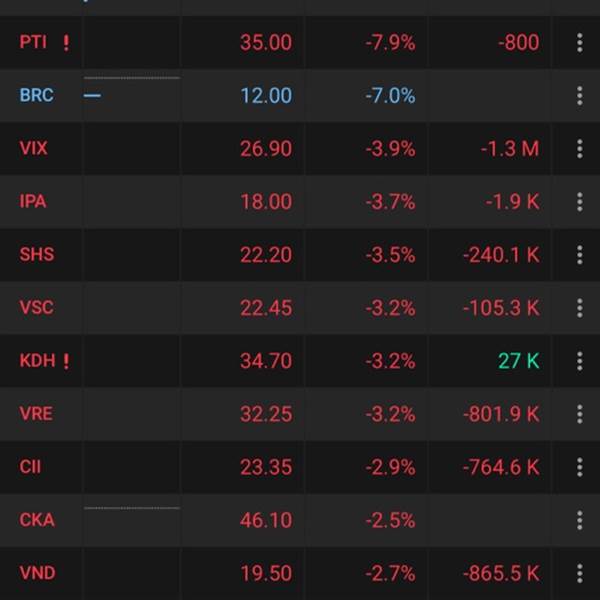Screen dimensions: 600x600
Task: Open the three-dot menu for VRE
Action: point(579,414)
